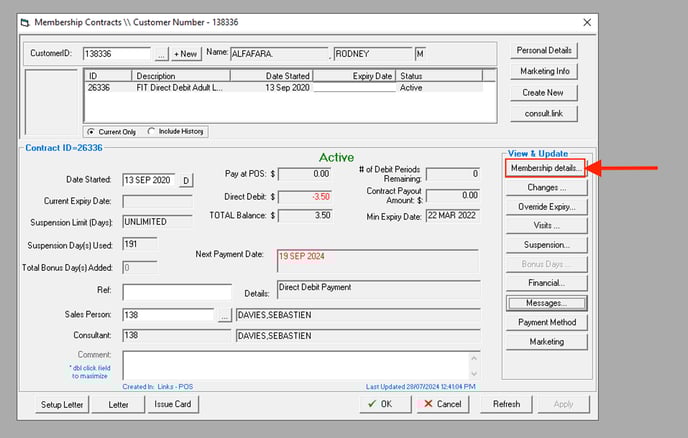The width and height of the screenshot is (688, 438).
Task: Sort list by Expiry Date column header
Action: click(354, 76)
